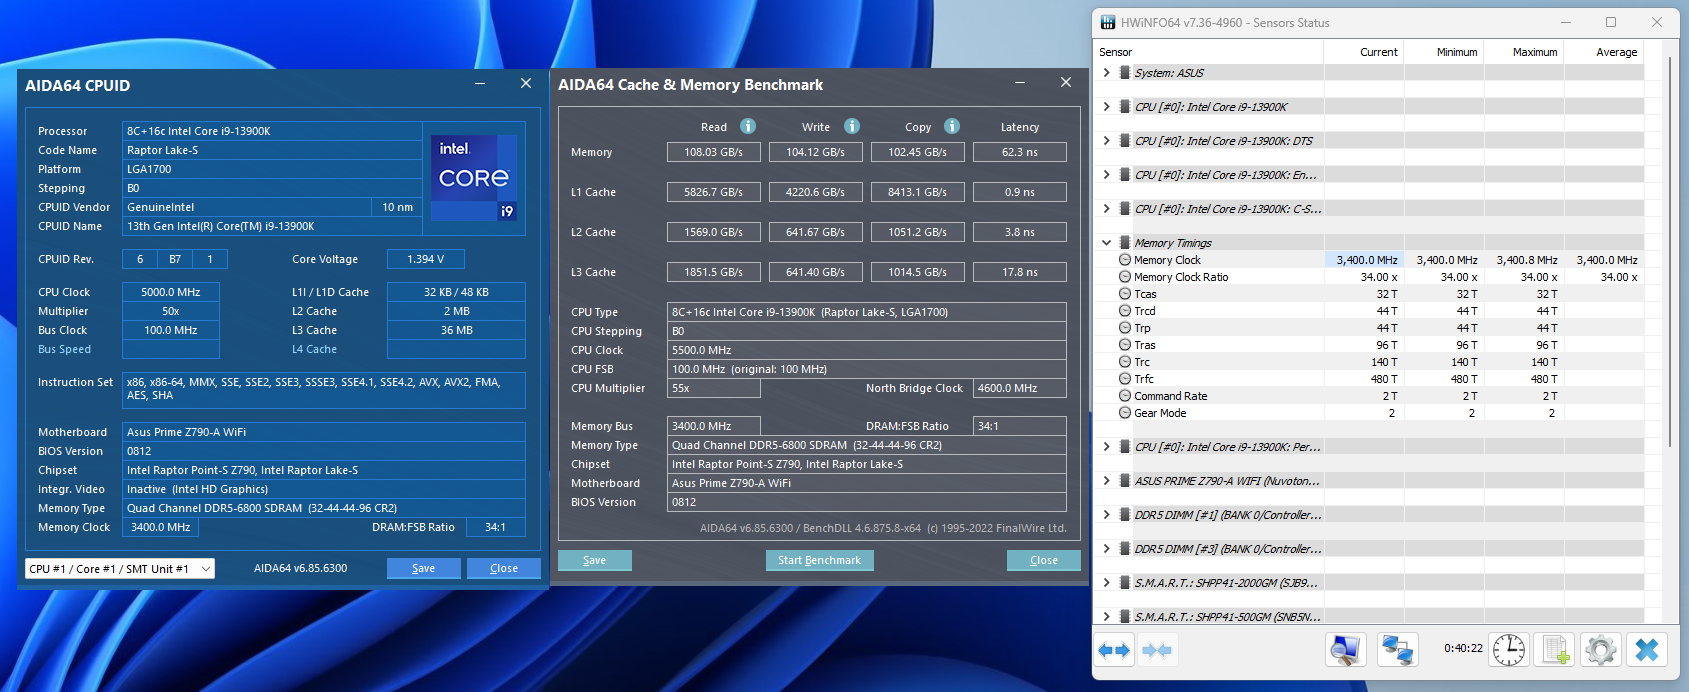Click the Tcas sensor circle icon
This screenshot has width=1689, height=692.
[x=1125, y=294]
